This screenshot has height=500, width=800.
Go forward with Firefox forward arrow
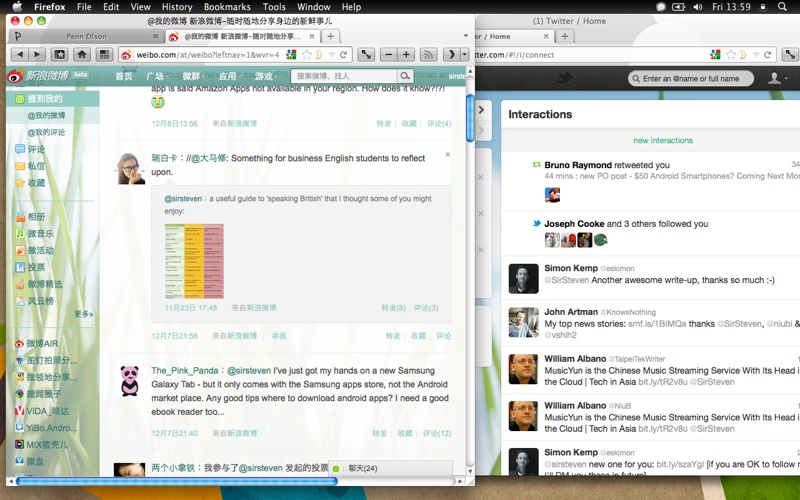[x=37, y=55]
